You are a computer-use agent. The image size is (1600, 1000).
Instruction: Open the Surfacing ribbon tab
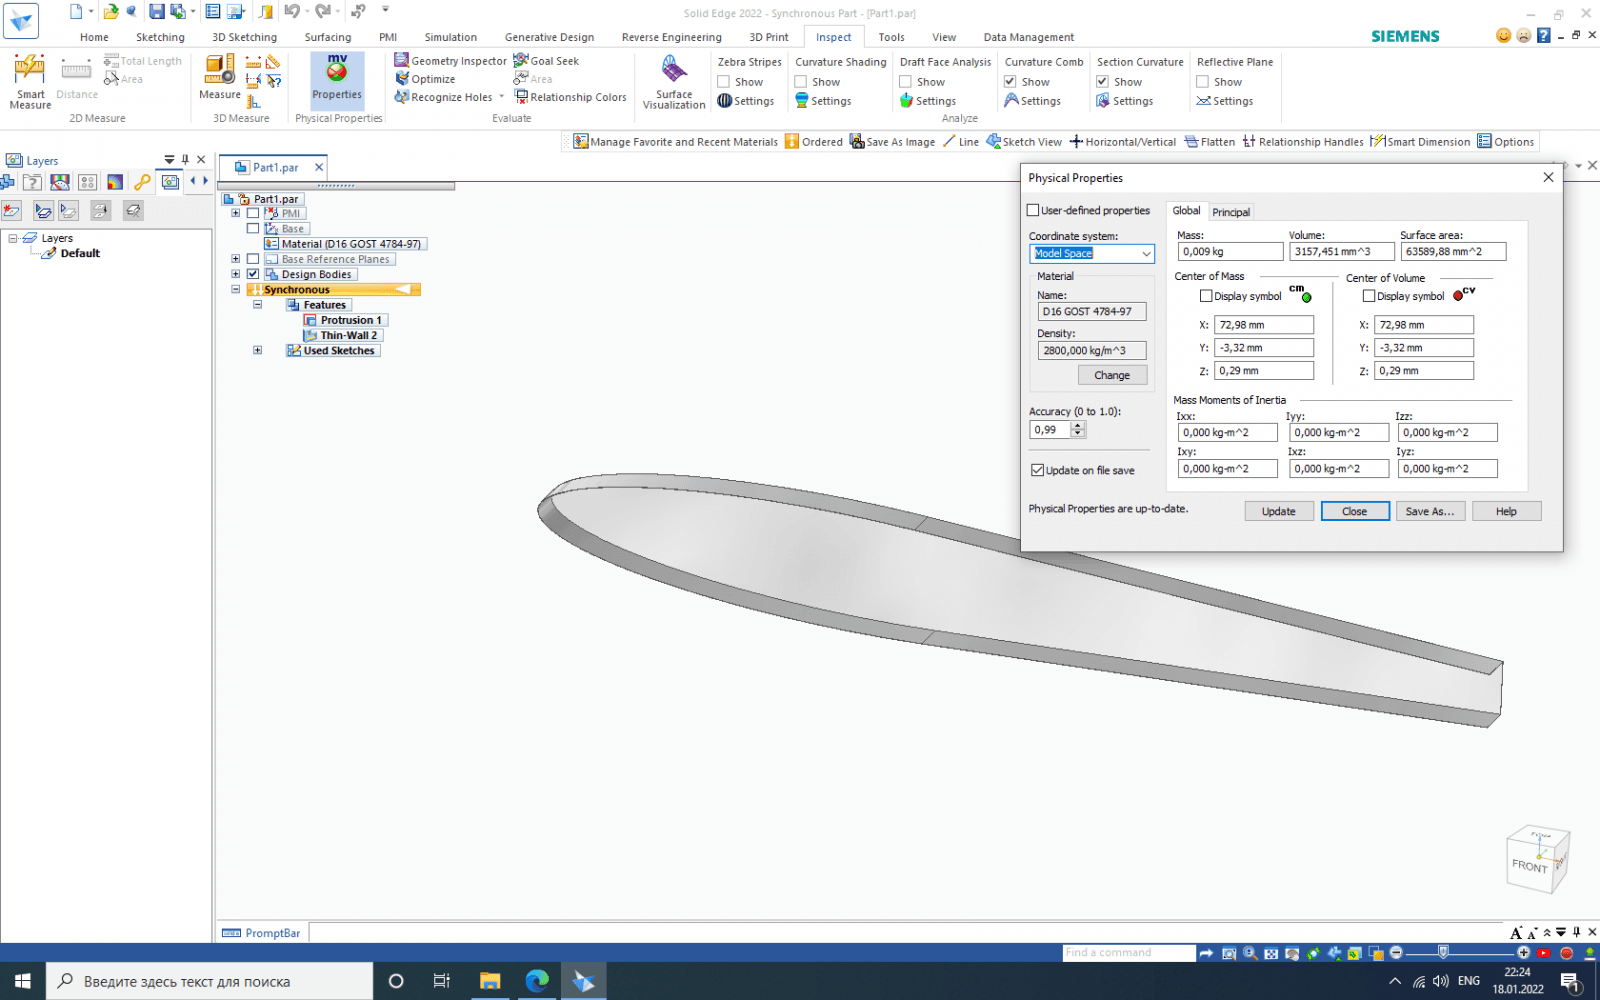point(328,37)
